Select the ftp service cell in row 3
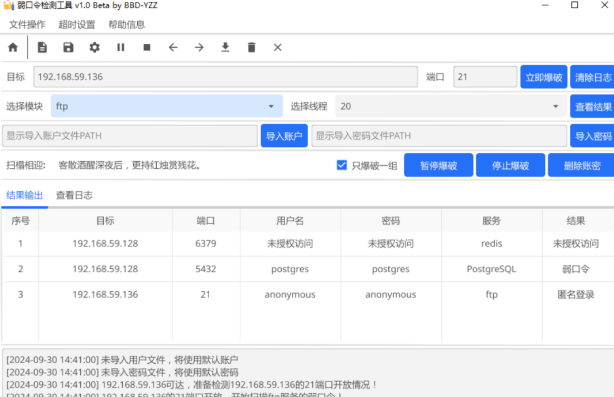 tap(491, 294)
